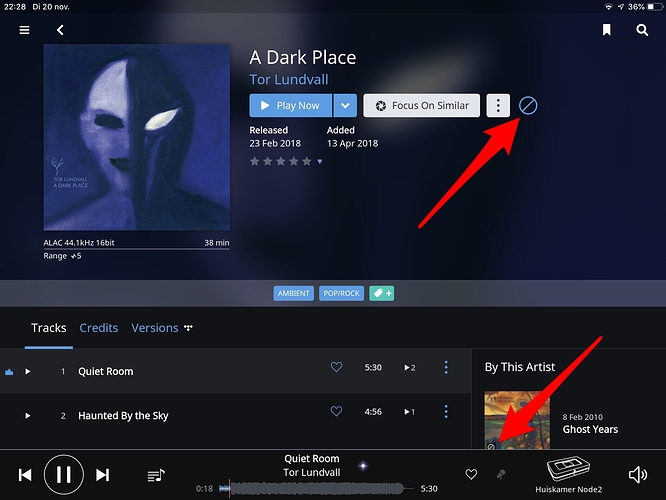666x500 pixels.
Task: Click Quiet Room play count indicator
Action: click(x=409, y=367)
